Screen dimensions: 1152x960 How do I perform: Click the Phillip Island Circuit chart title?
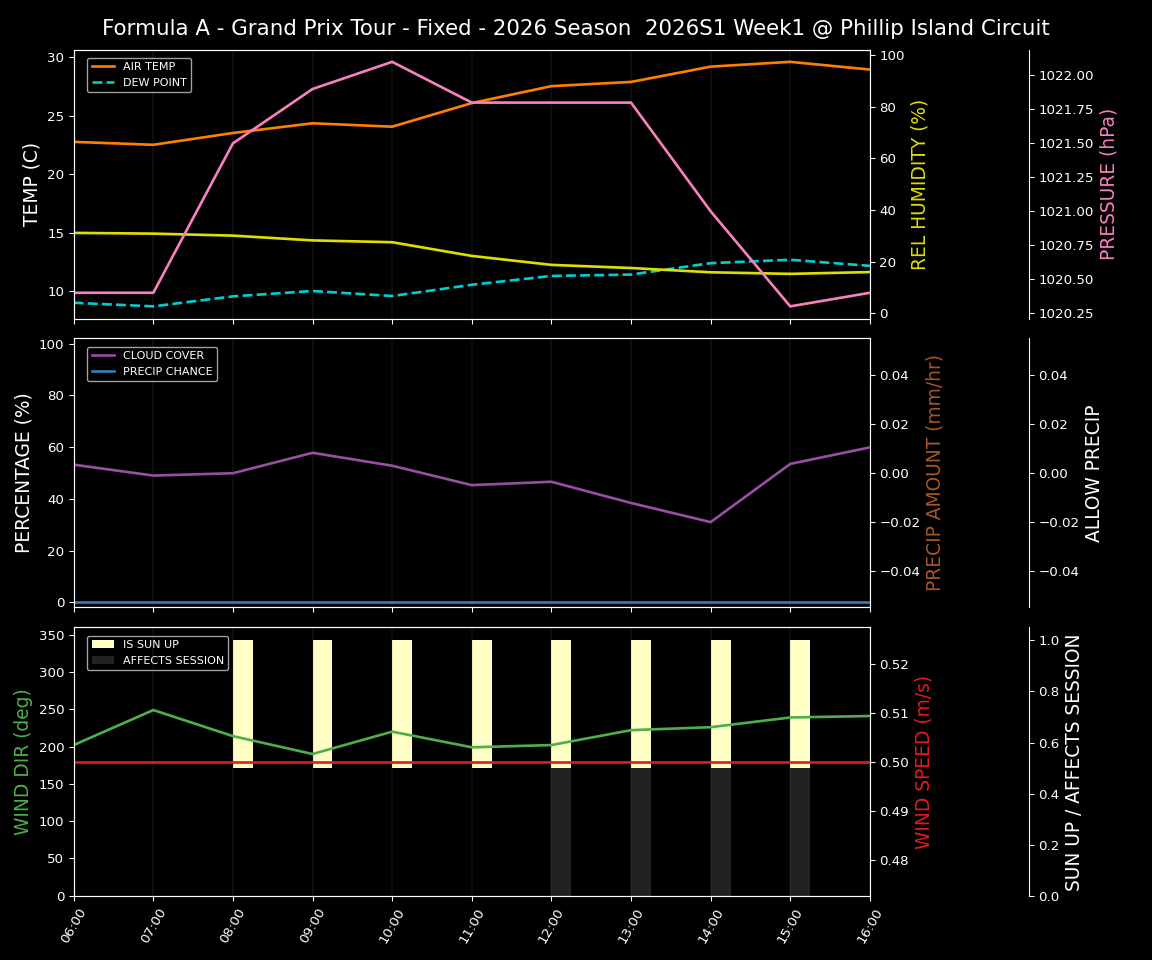pos(576,27)
